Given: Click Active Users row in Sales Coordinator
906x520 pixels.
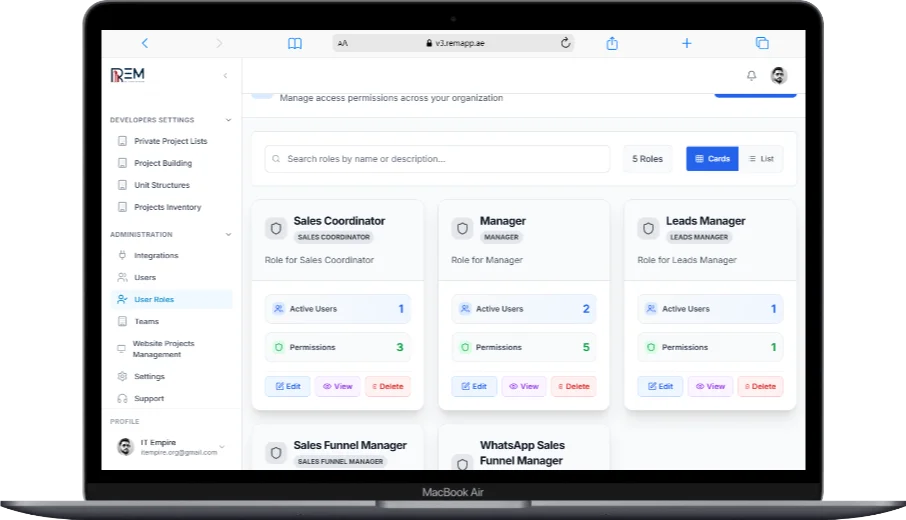Looking at the screenshot, I should (337, 309).
